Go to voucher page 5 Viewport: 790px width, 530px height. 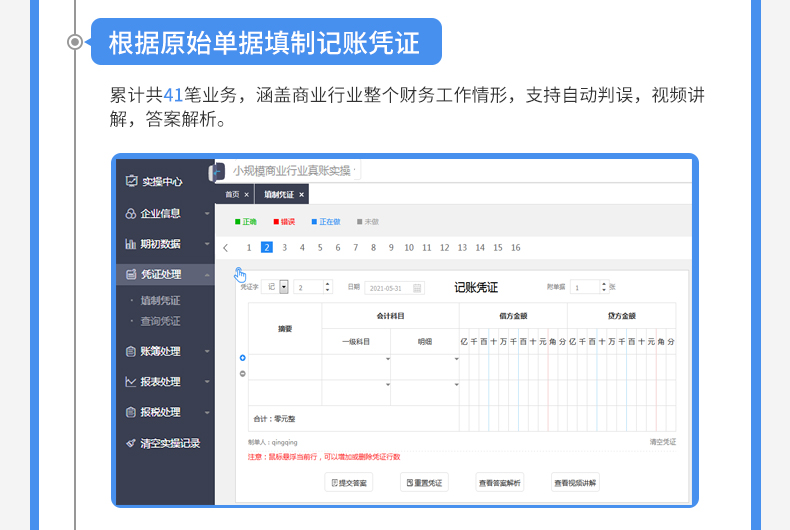pyautogui.click(x=320, y=248)
